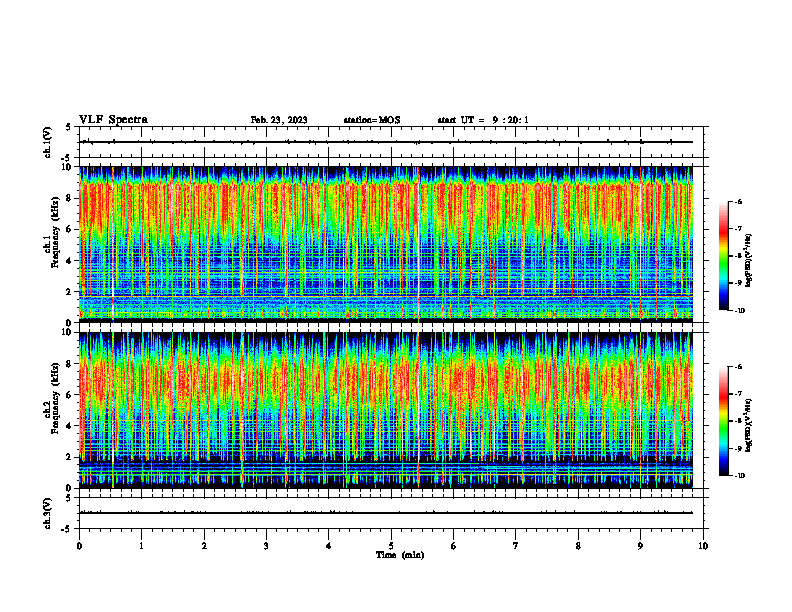Viewport: 792px width, 612px height.
Task: Click the ch.1 "Frequency (kHz)" axis label
Action: [x=55, y=232]
